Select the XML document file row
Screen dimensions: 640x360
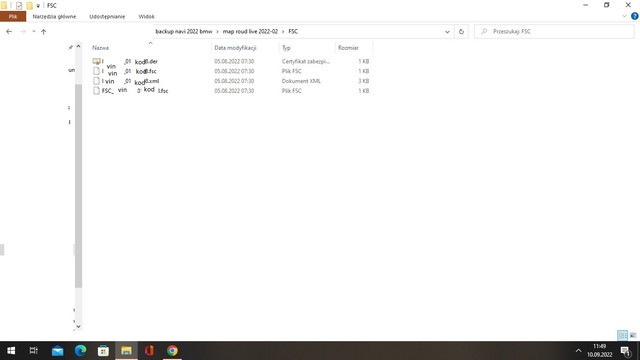point(231,81)
